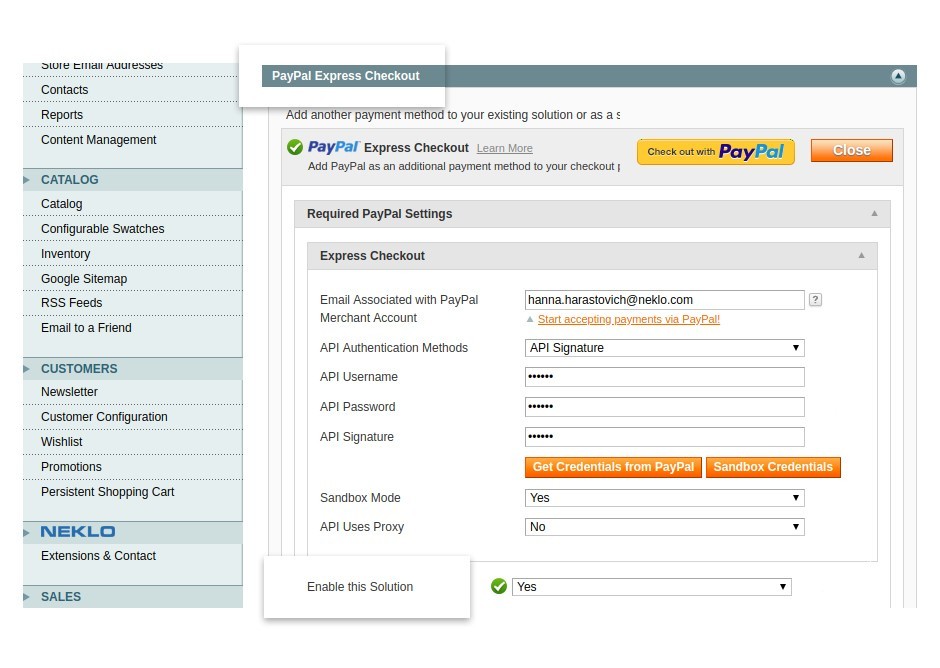
Task: Click the API Uses Proxy label
Action: [361, 527]
